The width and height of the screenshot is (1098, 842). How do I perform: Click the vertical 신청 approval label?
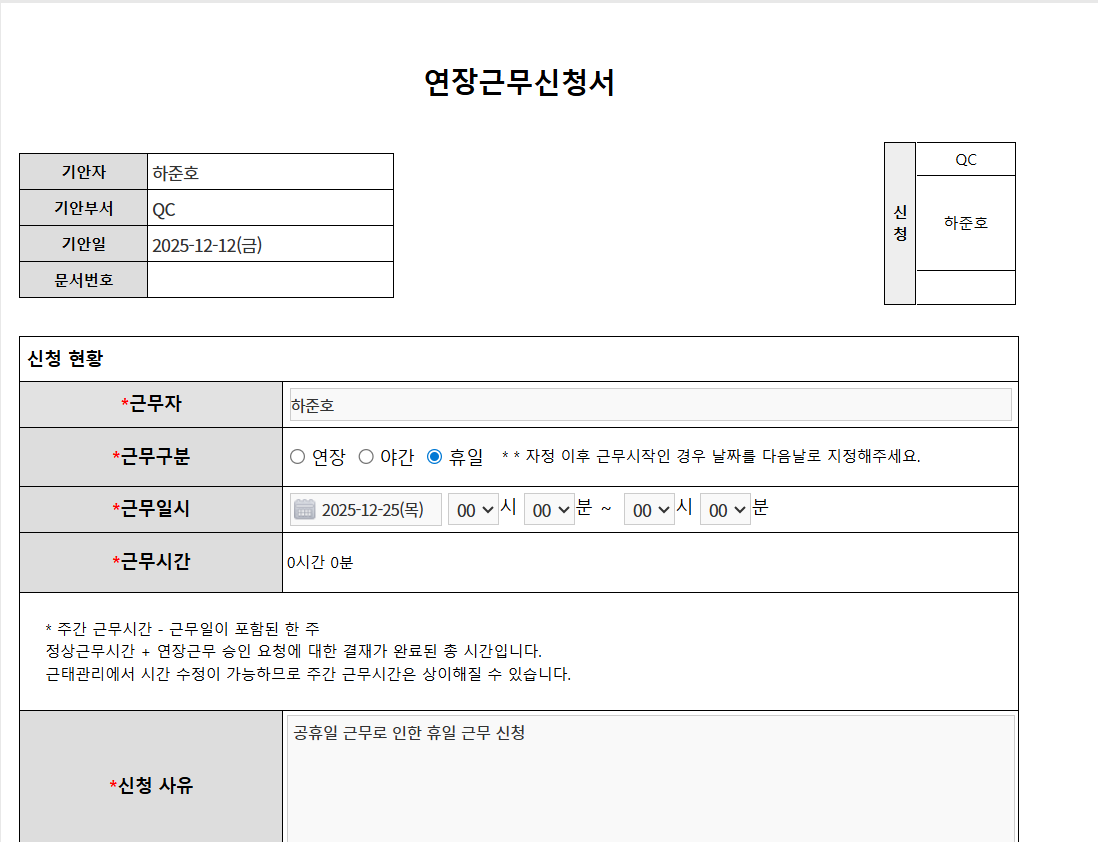(x=900, y=223)
